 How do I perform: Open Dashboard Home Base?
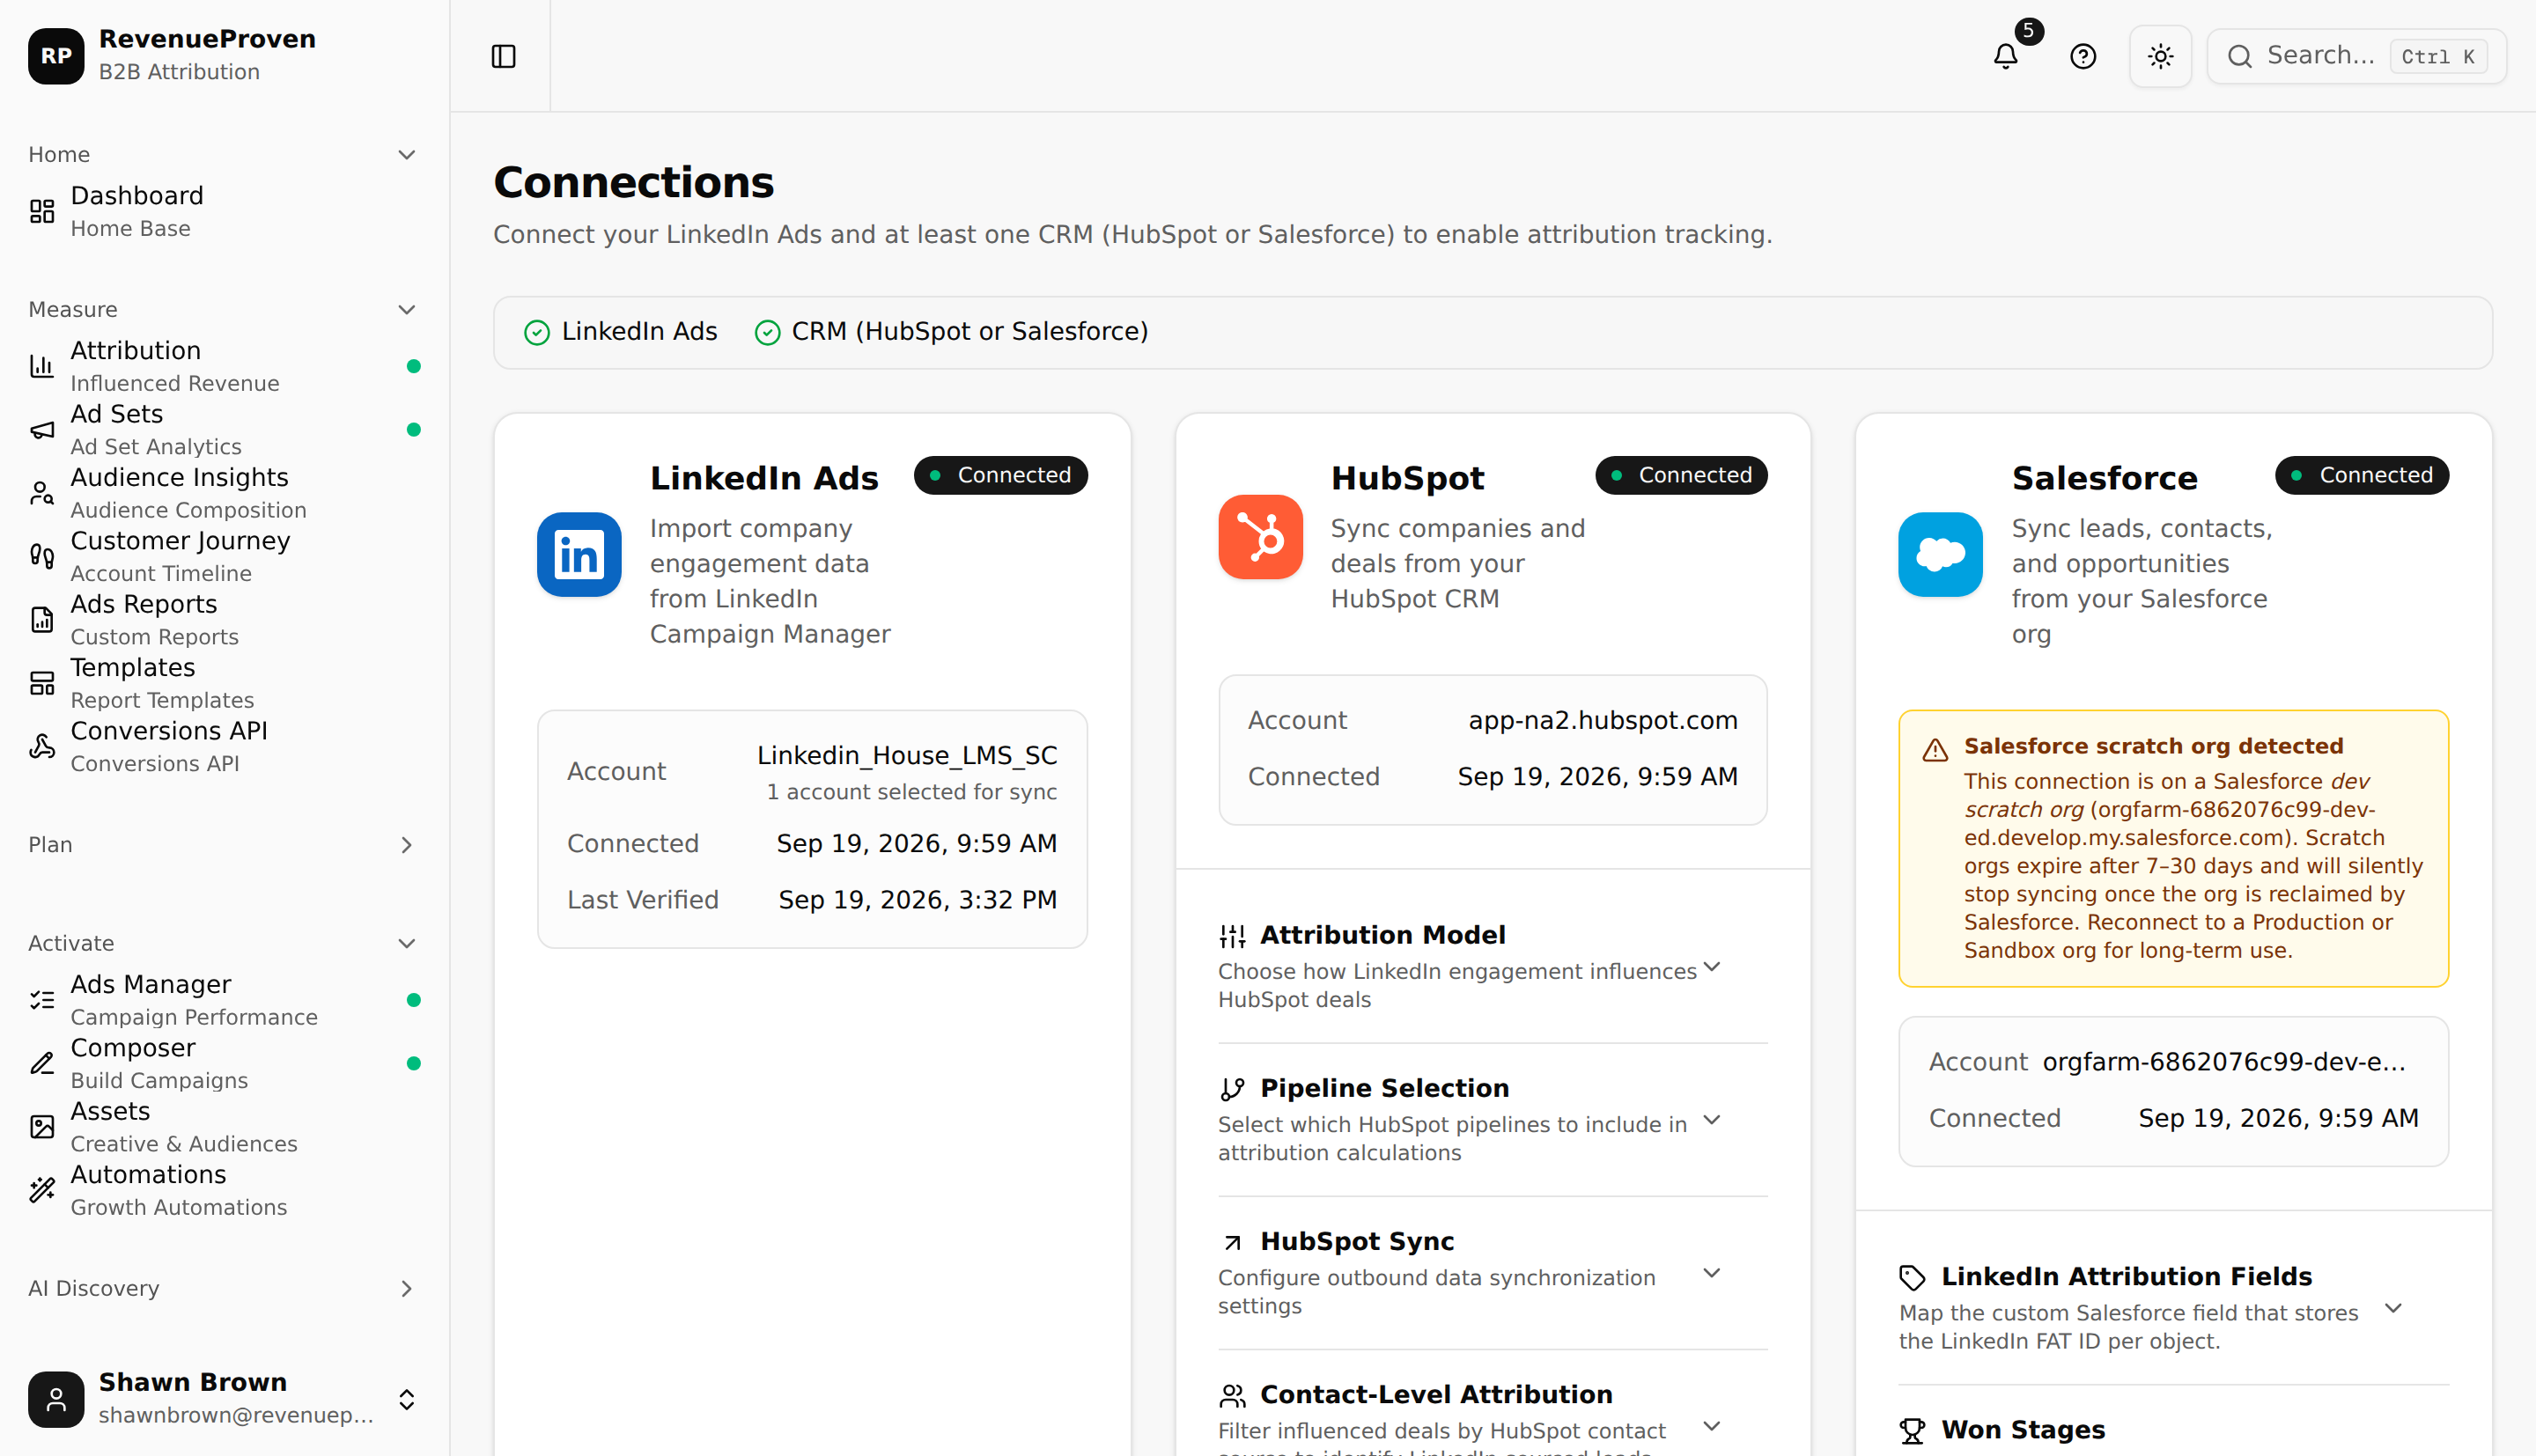coord(225,211)
